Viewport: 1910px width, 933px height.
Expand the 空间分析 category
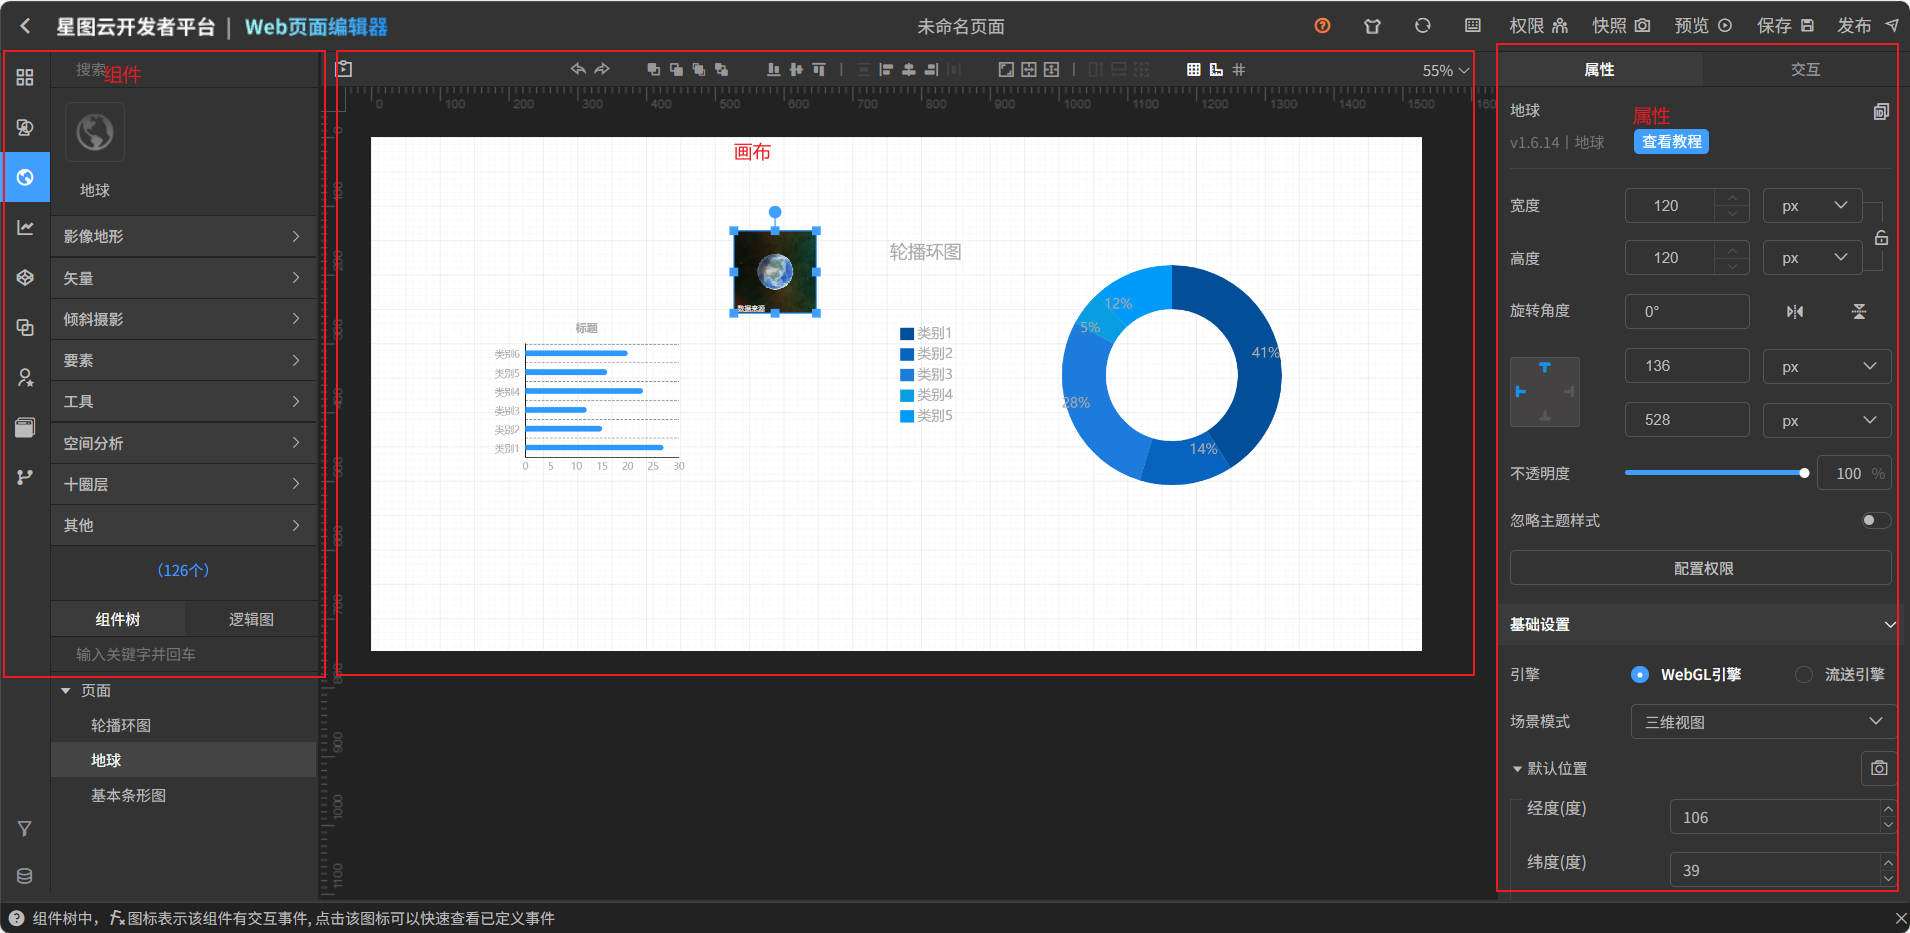183,443
